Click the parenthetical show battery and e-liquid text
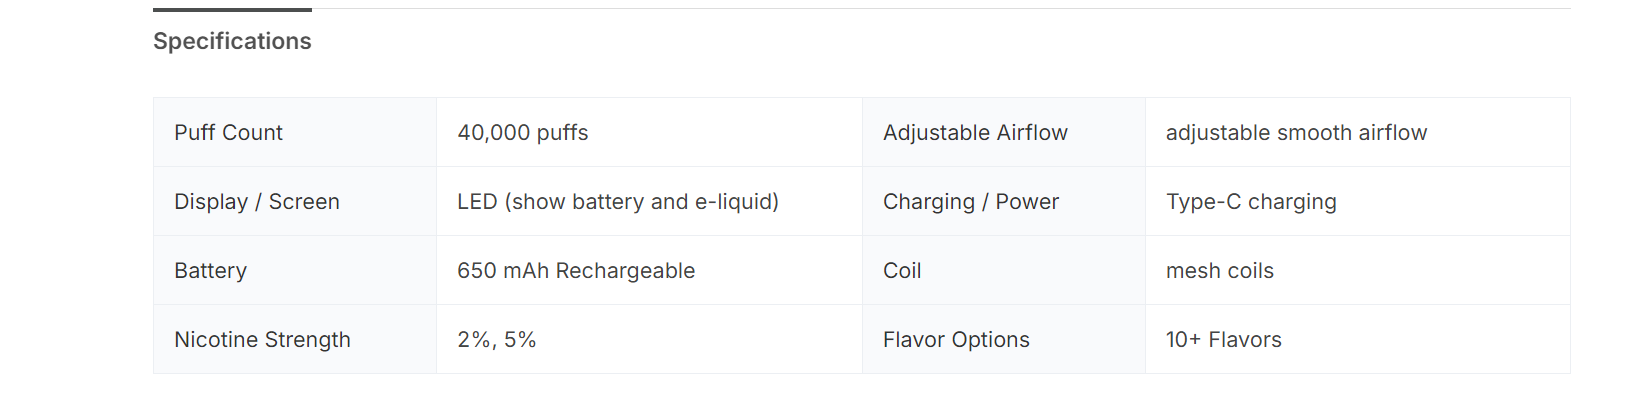 click(642, 202)
